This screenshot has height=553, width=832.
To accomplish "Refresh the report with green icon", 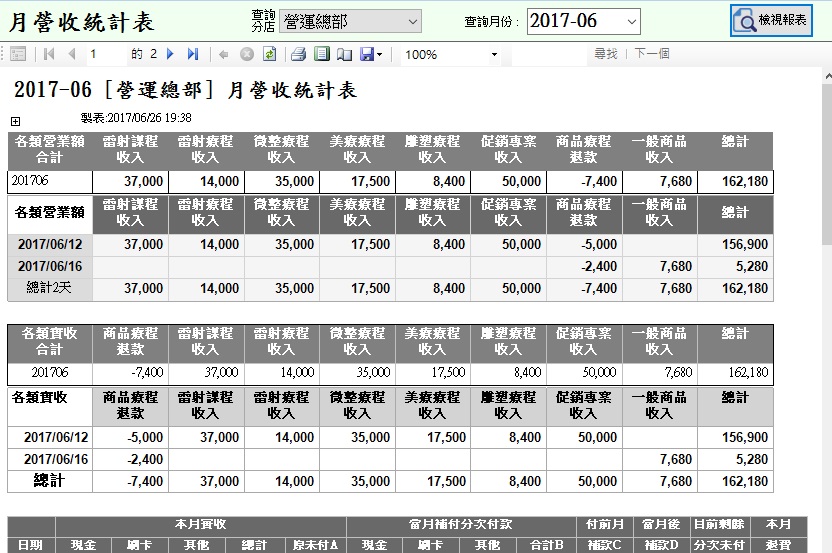I will (270, 54).
